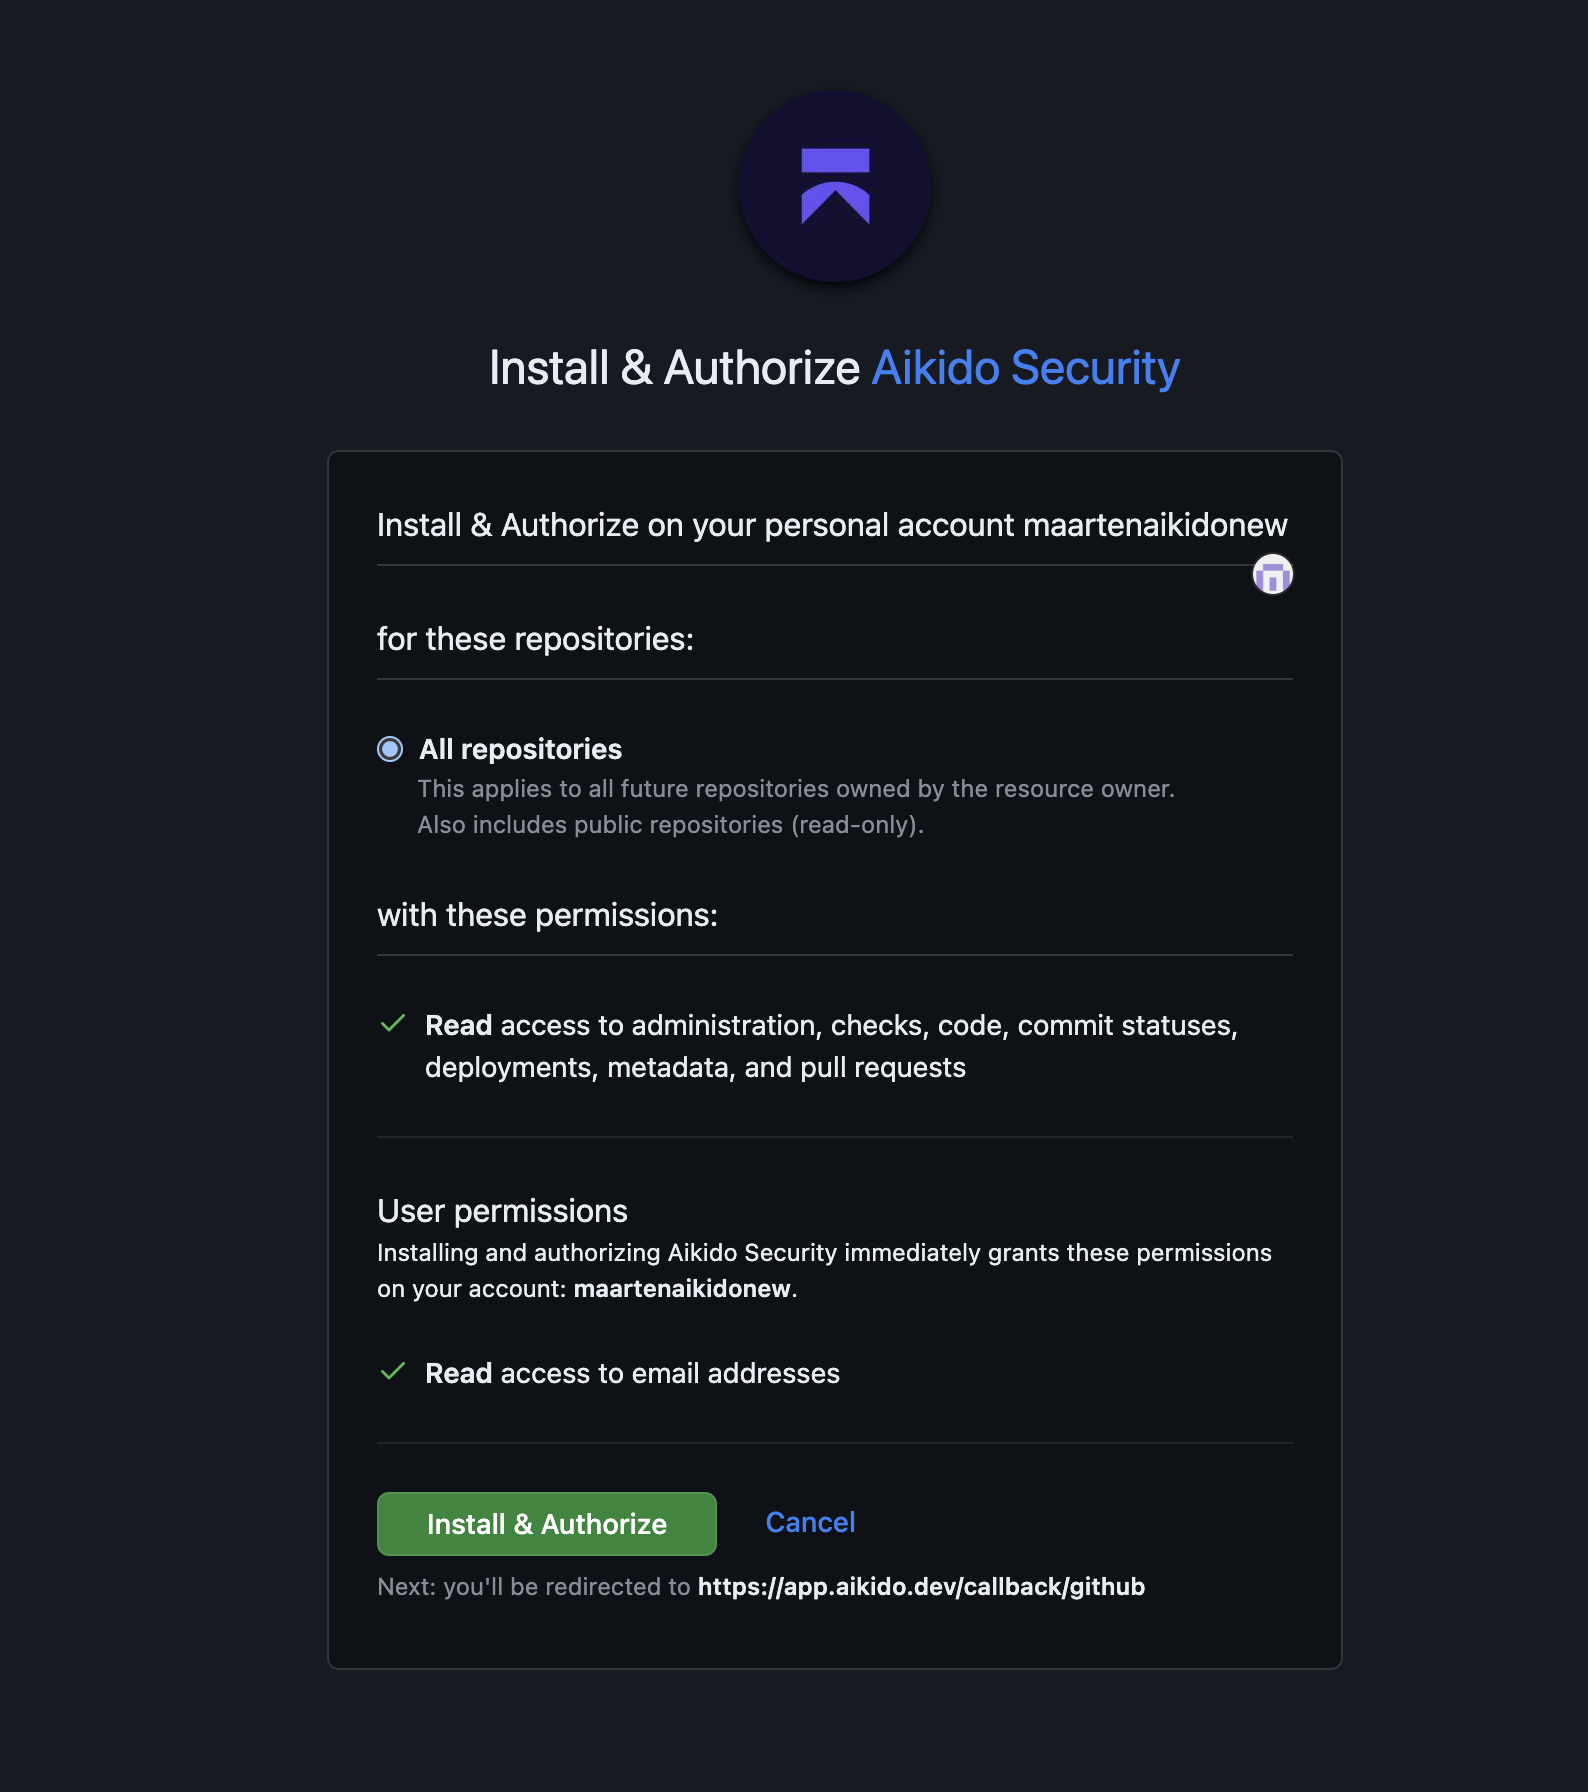Click 'Also includes public repositories (read-only)' text

pos(670,825)
